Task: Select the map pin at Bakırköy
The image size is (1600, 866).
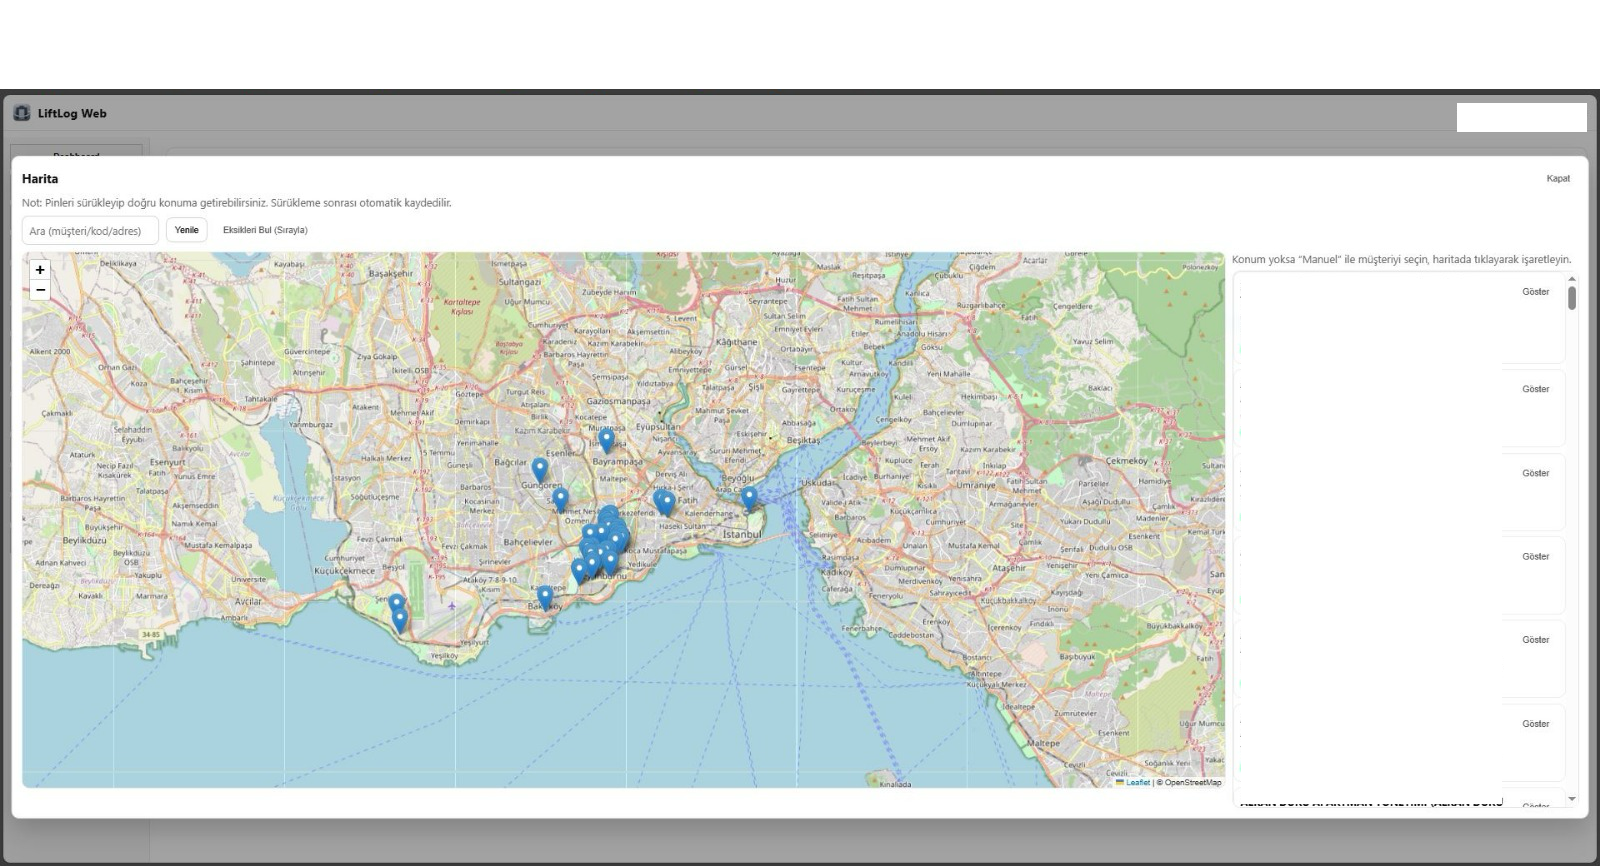Action: tap(545, 597)
